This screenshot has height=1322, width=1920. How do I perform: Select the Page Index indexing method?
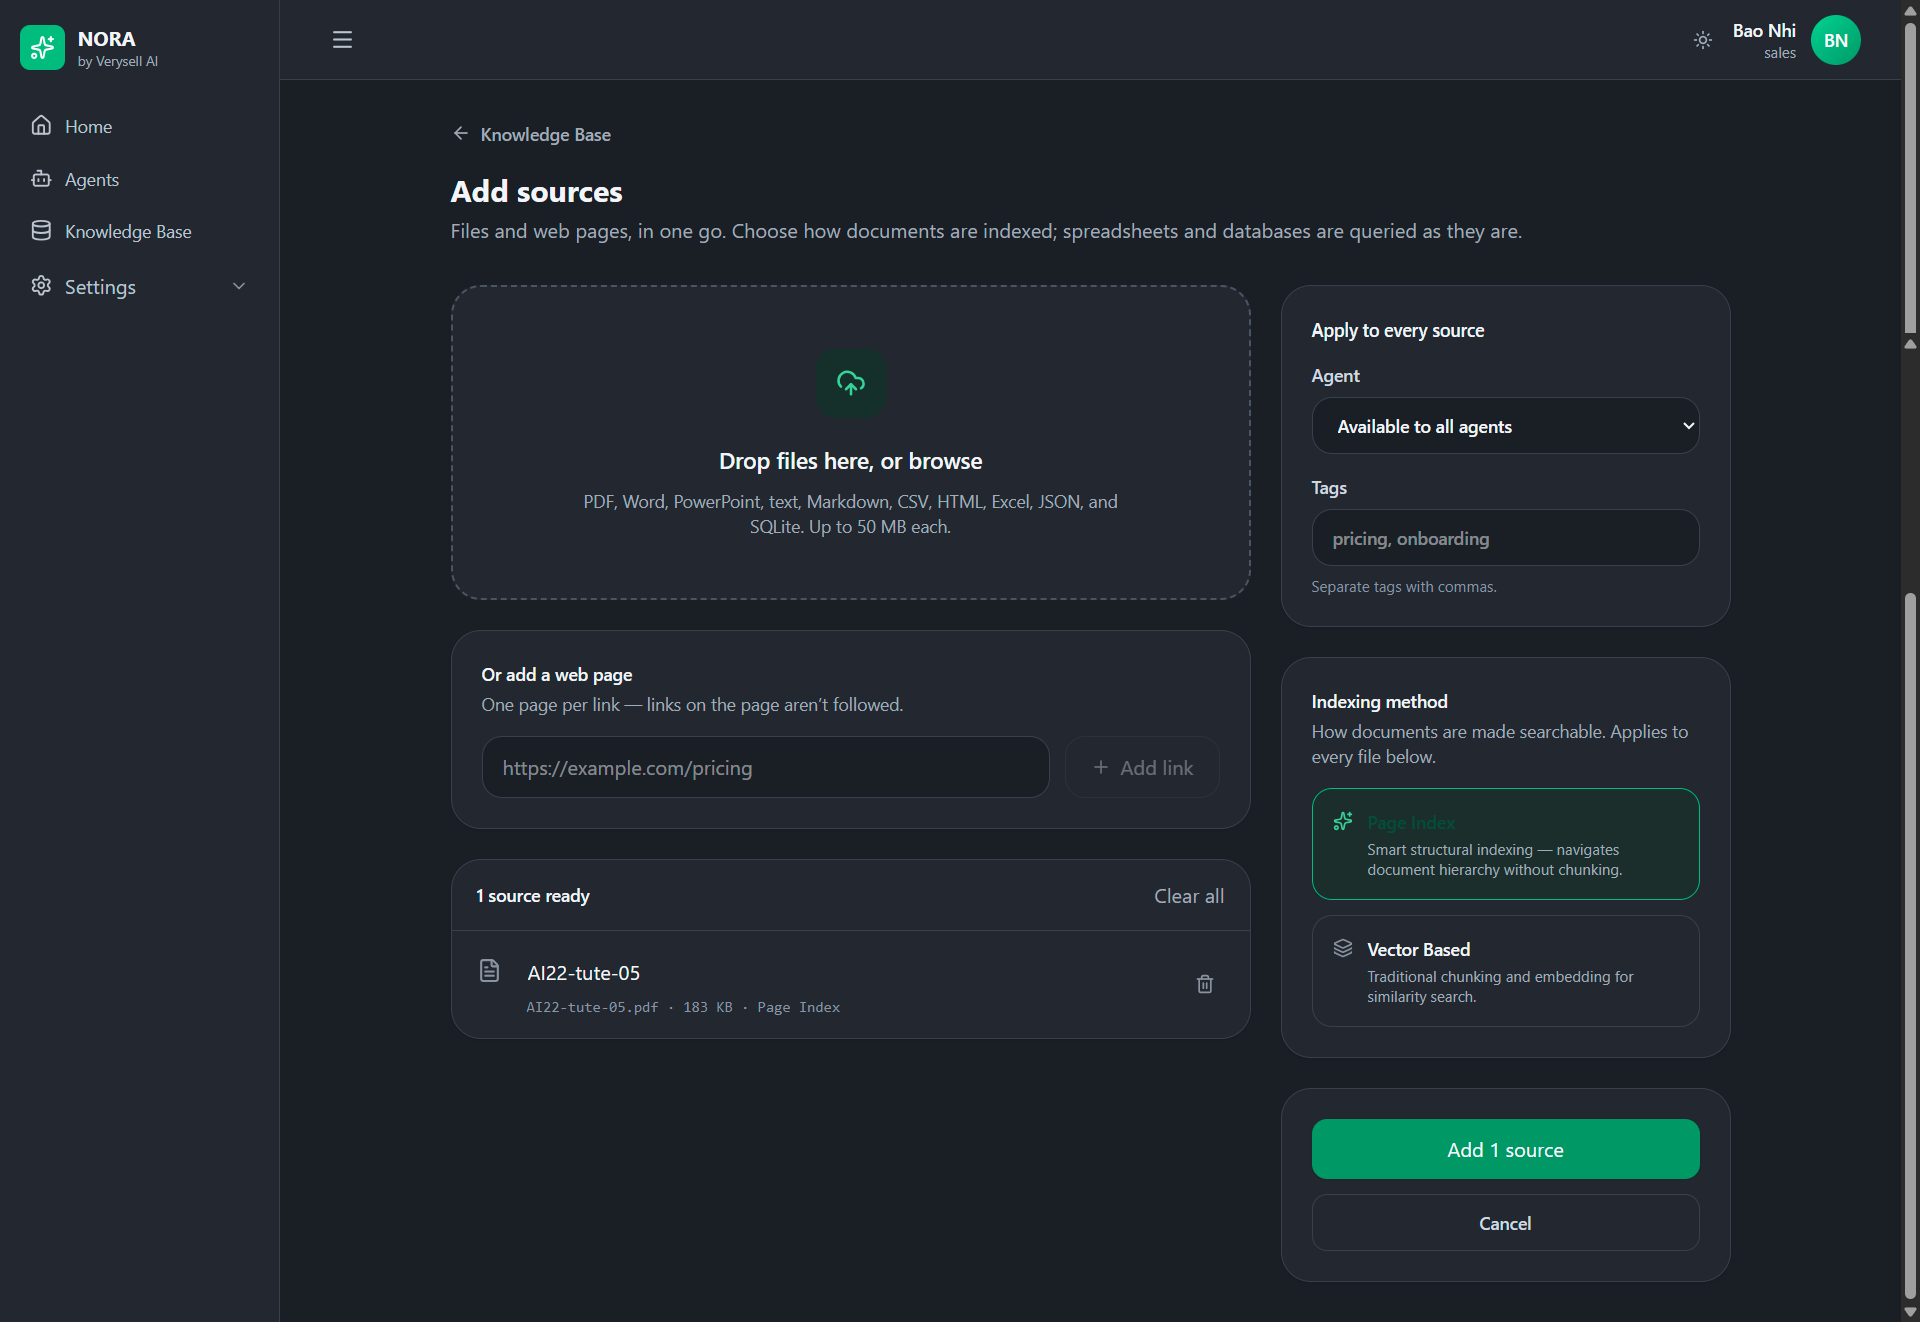coord(1505,844)
